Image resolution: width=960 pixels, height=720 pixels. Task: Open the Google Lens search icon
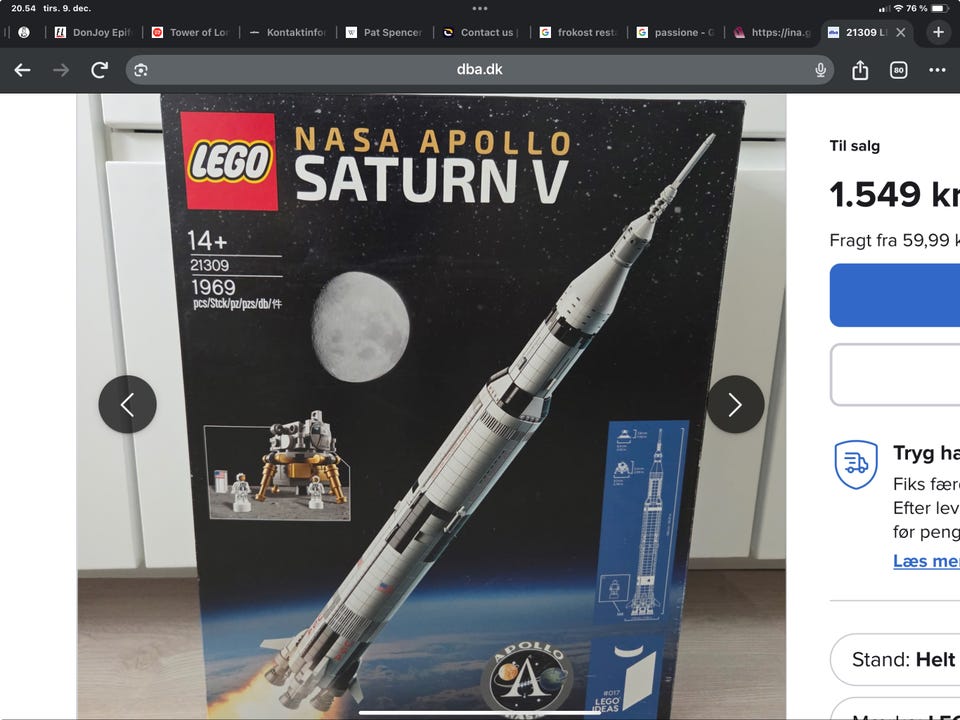pyautogui.click(x=141, y=70)
